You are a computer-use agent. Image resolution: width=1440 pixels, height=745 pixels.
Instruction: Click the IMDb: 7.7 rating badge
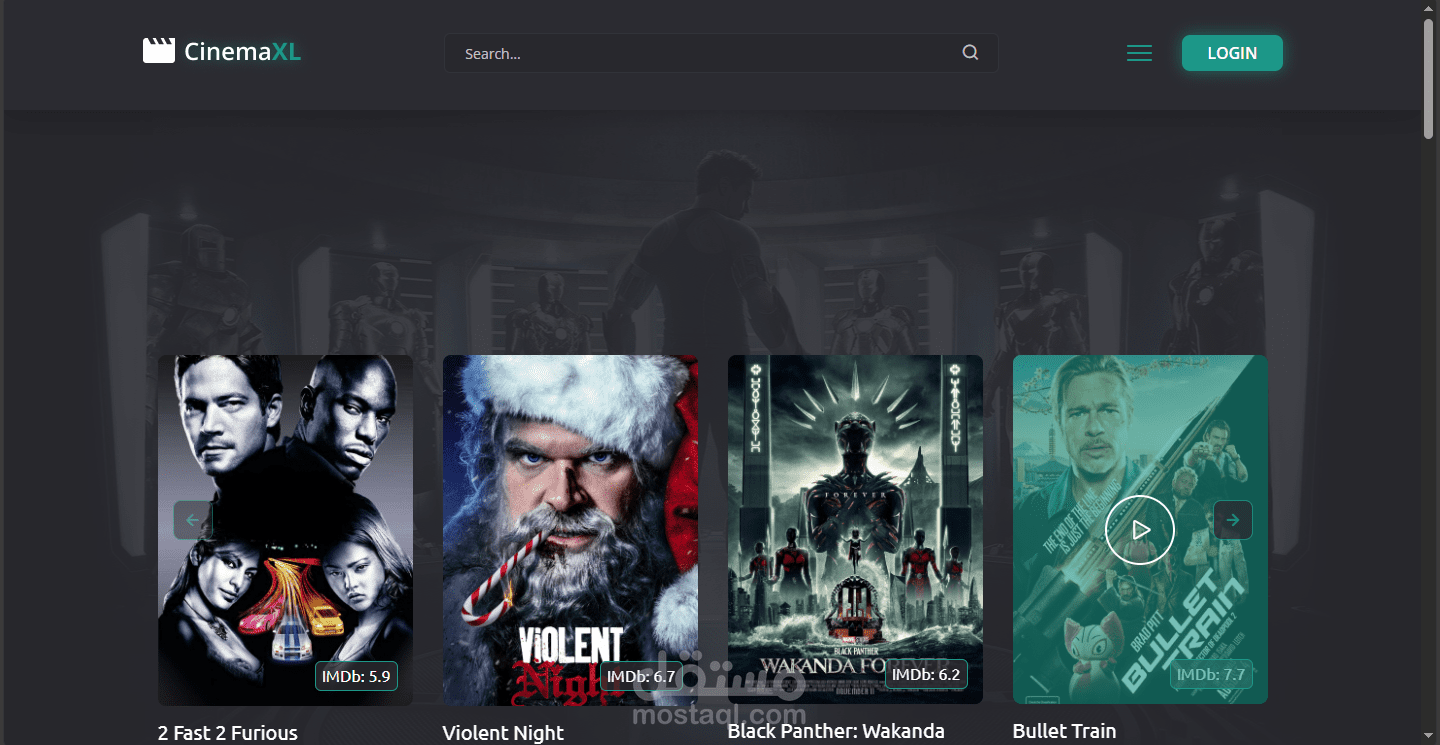tap(1211, 674)
